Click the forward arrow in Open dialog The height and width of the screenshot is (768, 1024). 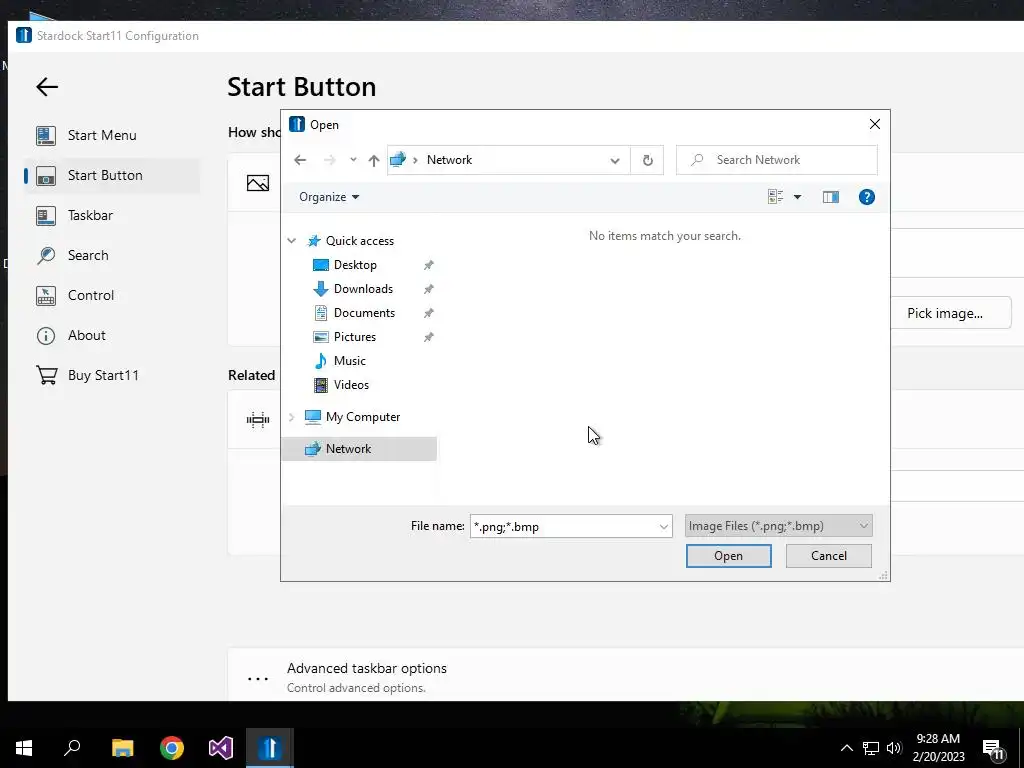(330, 160)
